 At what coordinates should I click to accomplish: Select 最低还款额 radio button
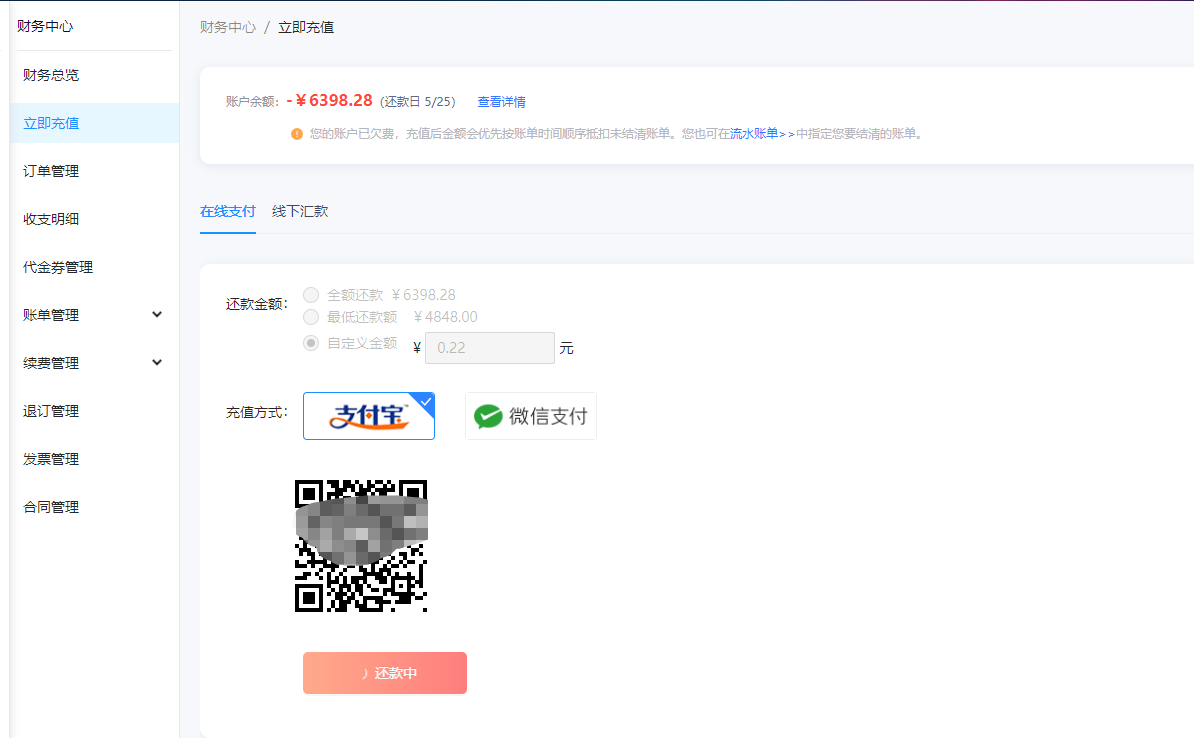point(311,317)
